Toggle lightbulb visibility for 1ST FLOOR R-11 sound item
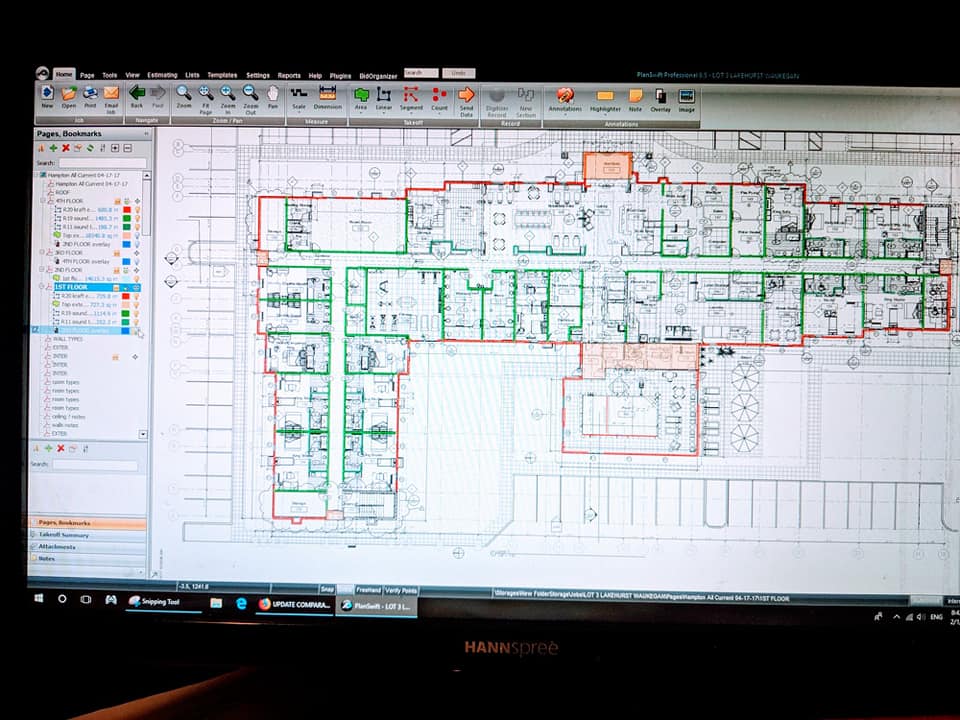The image size is (960, 720). (137, 322)
